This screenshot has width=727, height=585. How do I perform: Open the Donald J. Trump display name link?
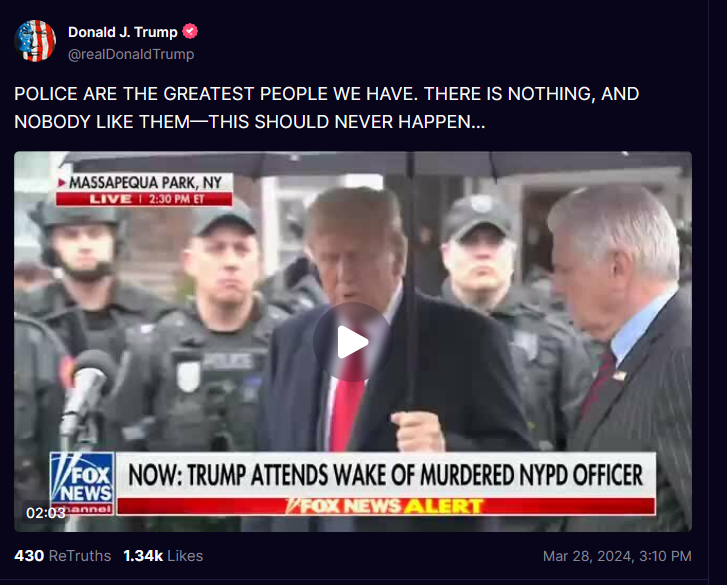[x=123, y=32]
